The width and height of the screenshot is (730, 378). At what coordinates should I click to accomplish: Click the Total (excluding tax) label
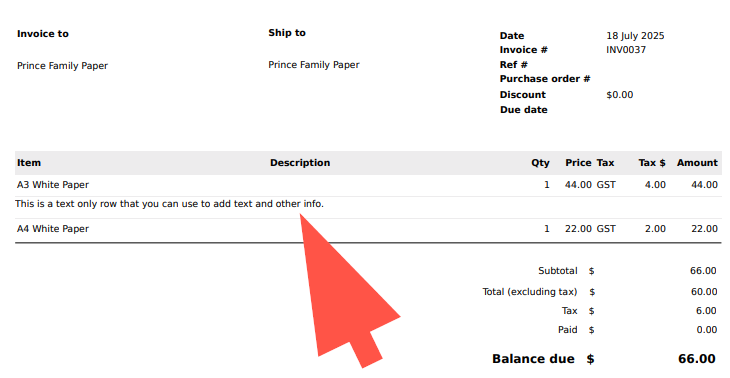530,292
